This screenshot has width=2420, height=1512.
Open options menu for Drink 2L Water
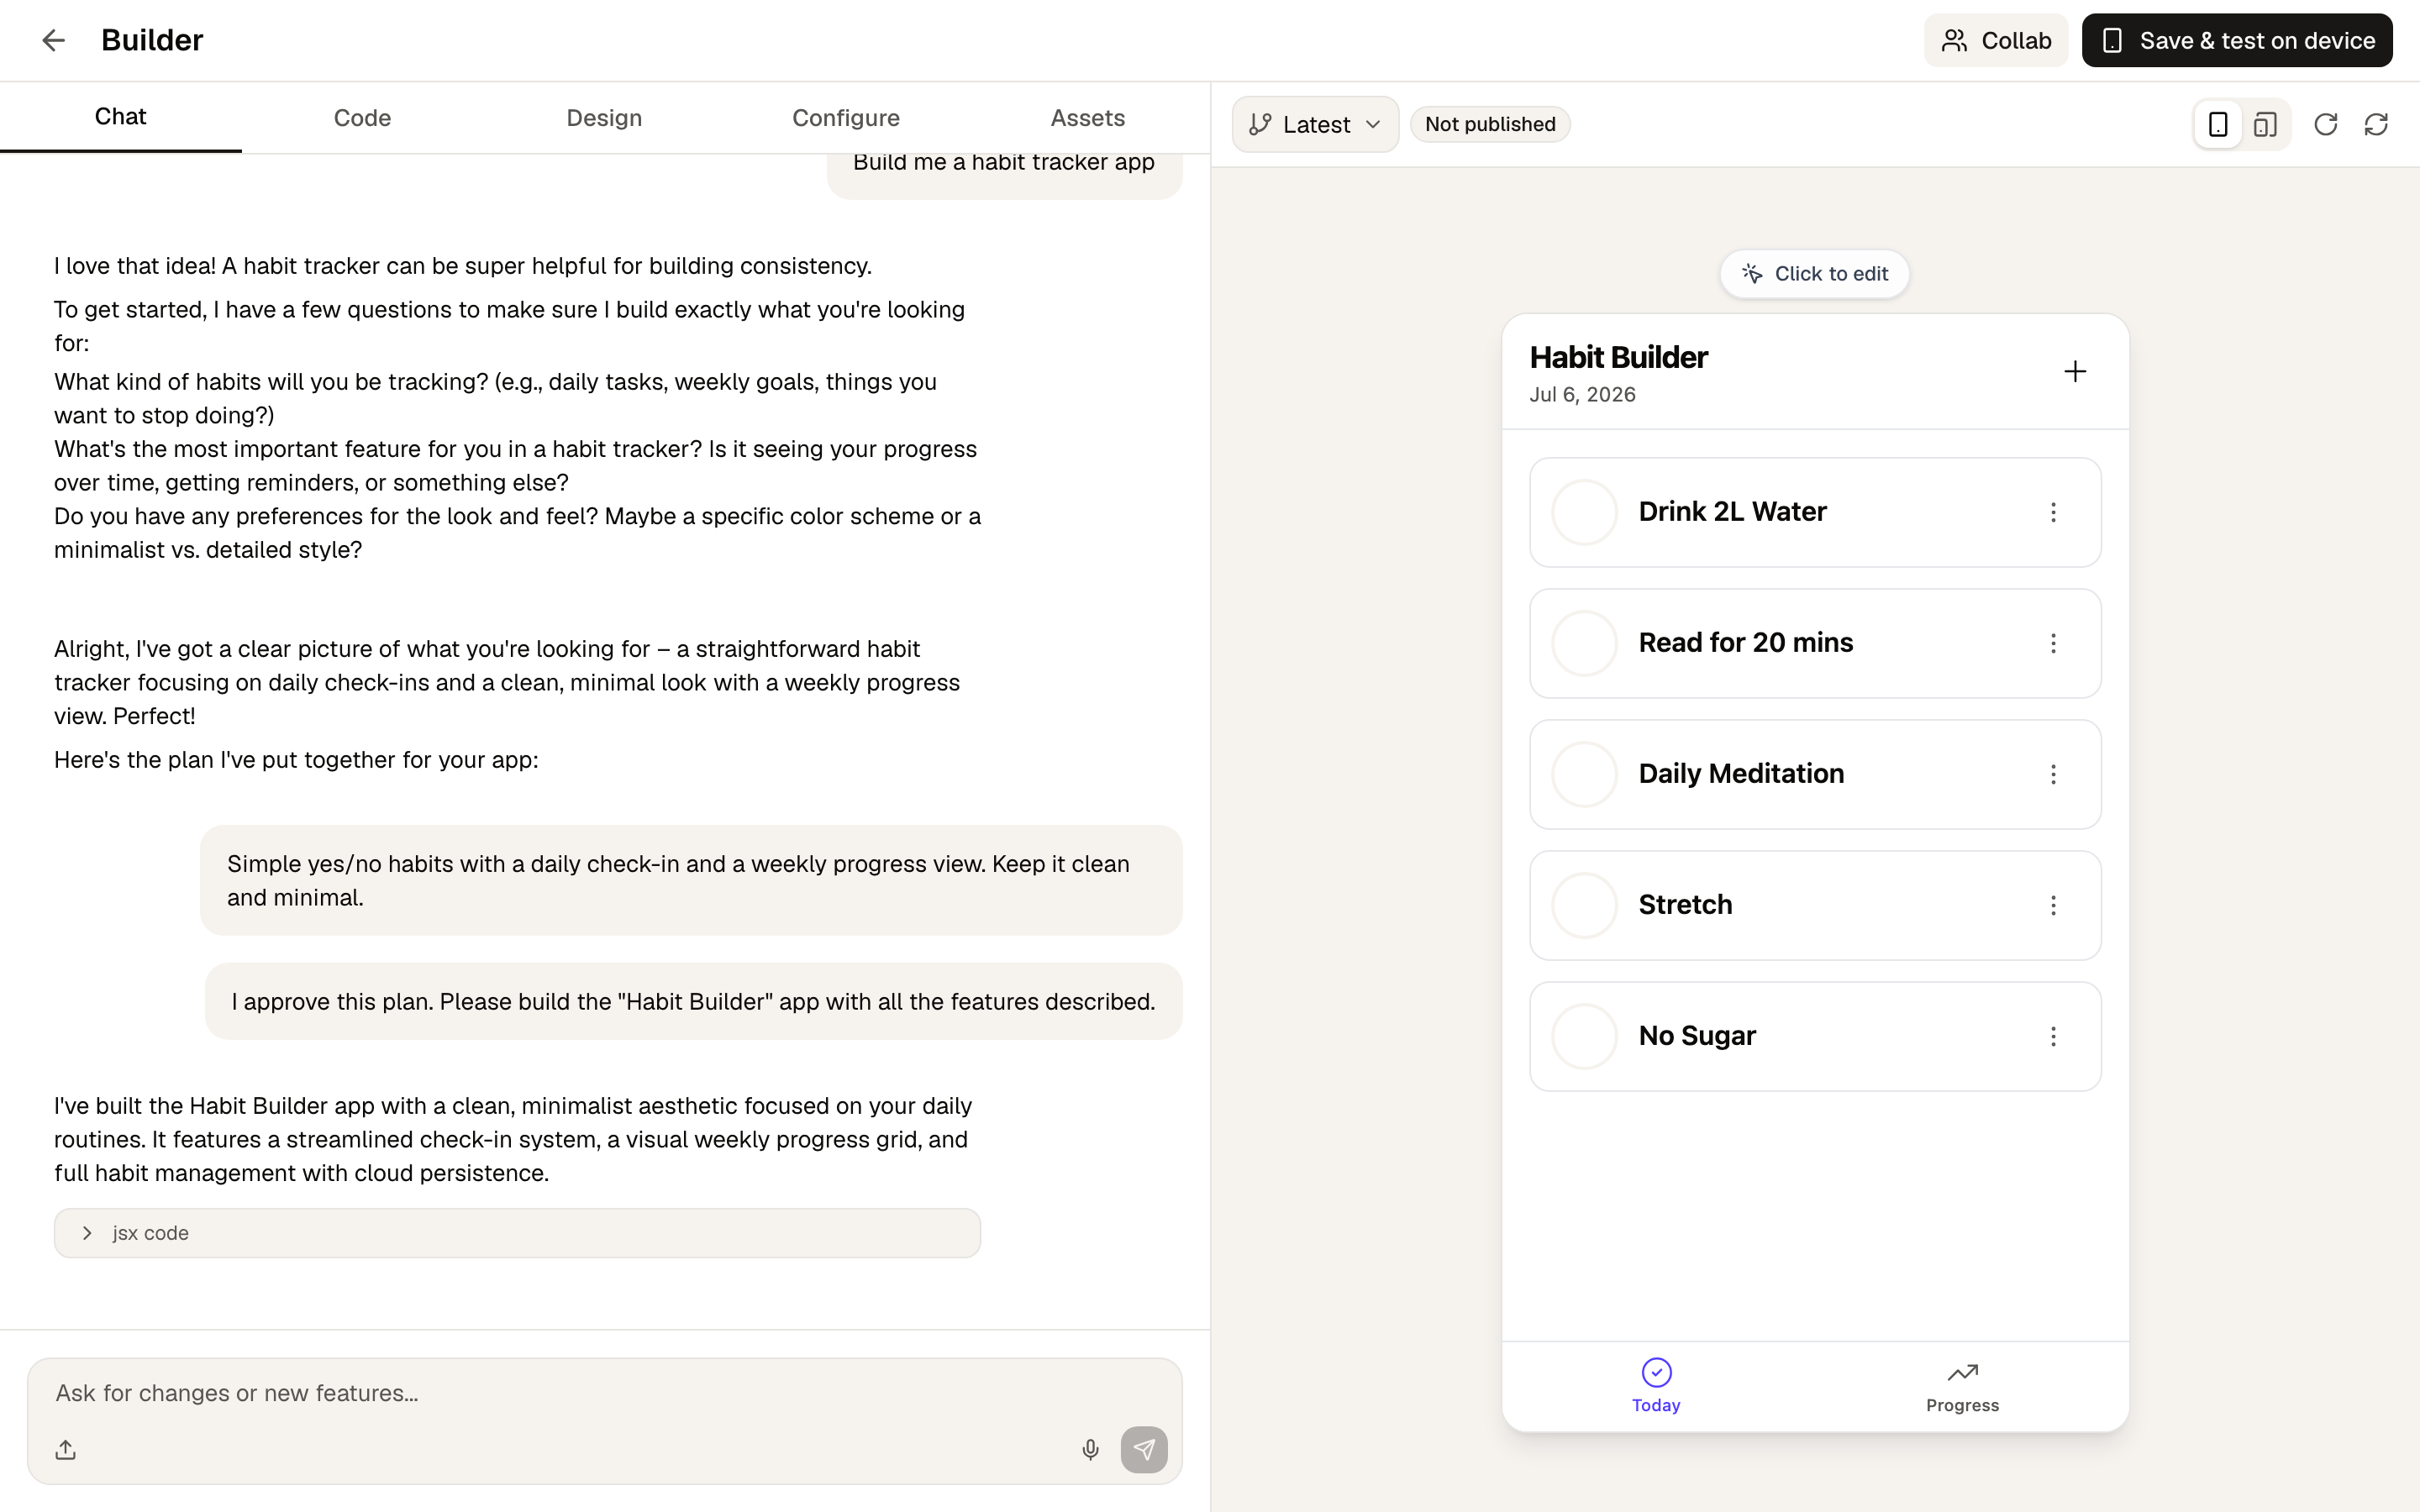(x=2053, y=512)
